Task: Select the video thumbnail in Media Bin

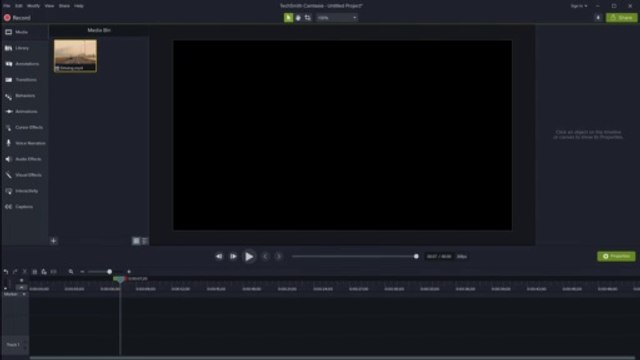Action: pos(76,56)
